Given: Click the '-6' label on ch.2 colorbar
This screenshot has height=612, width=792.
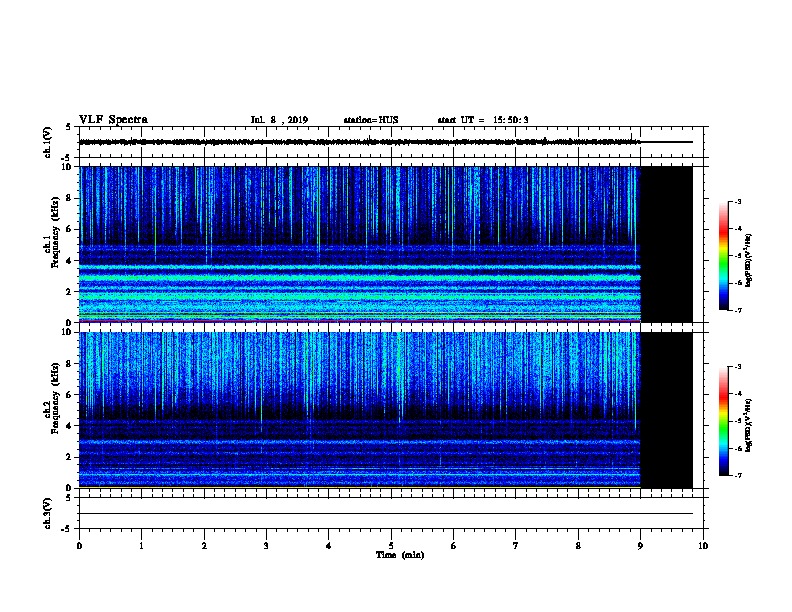Looking at the screenshot, I should [737, 448].
